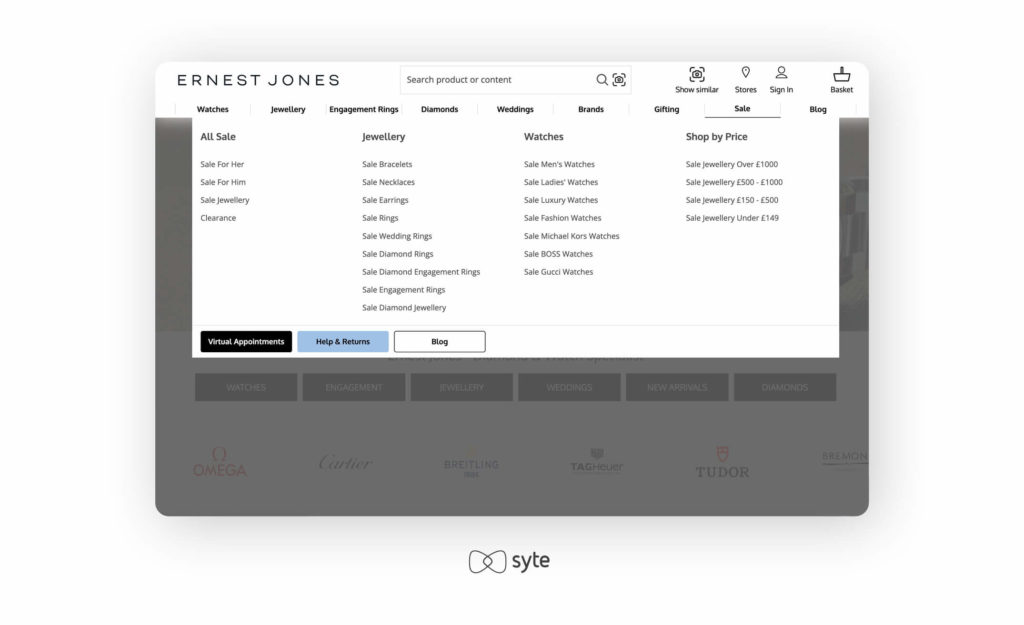1024x625 pixels.
Task: Select the Gifting nav item
Action: pos(667,109)
